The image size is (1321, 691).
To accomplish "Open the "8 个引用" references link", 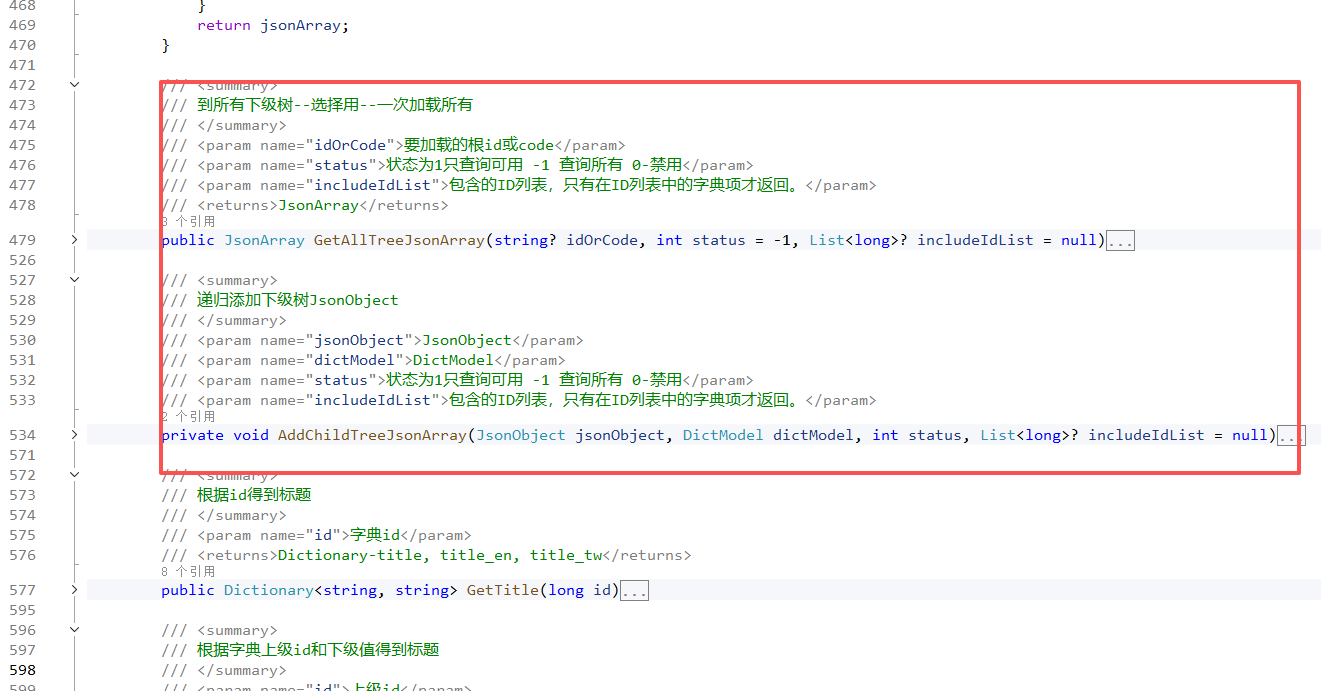I will coord(188,572).
